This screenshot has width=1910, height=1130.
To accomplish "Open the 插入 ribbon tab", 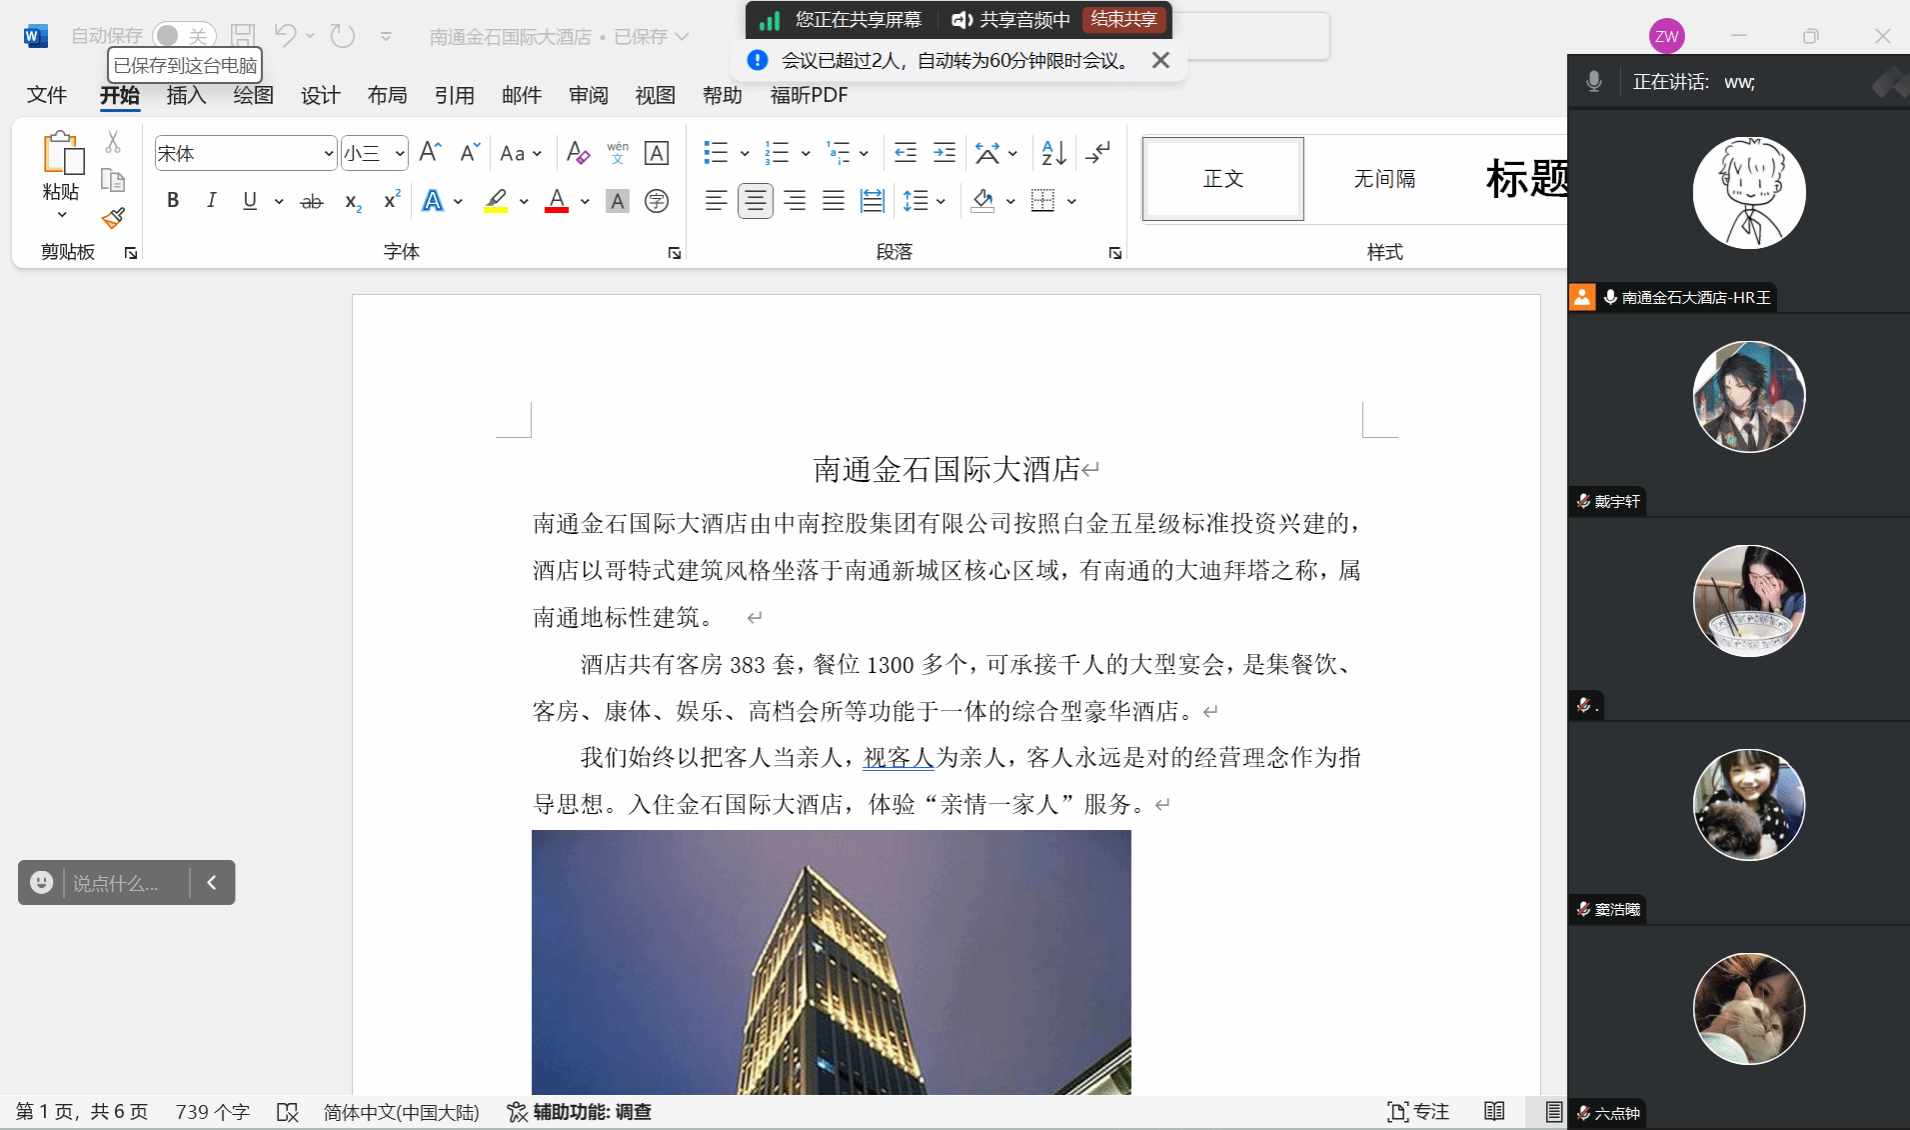I will 186,95.
